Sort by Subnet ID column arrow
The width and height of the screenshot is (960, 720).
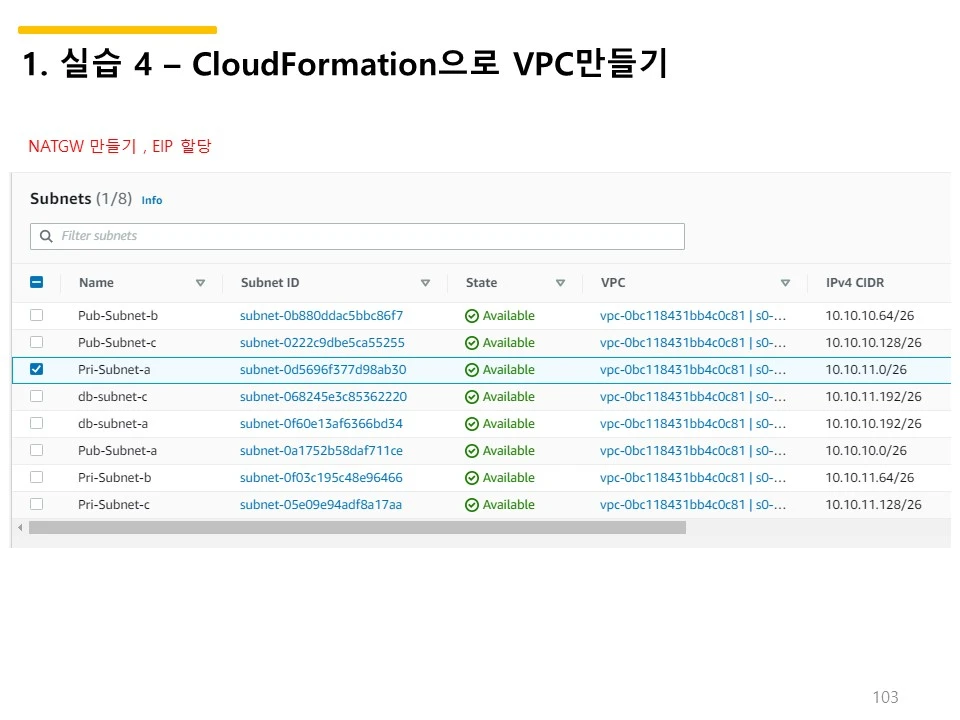pyautogui.click(x=426, y=283)
